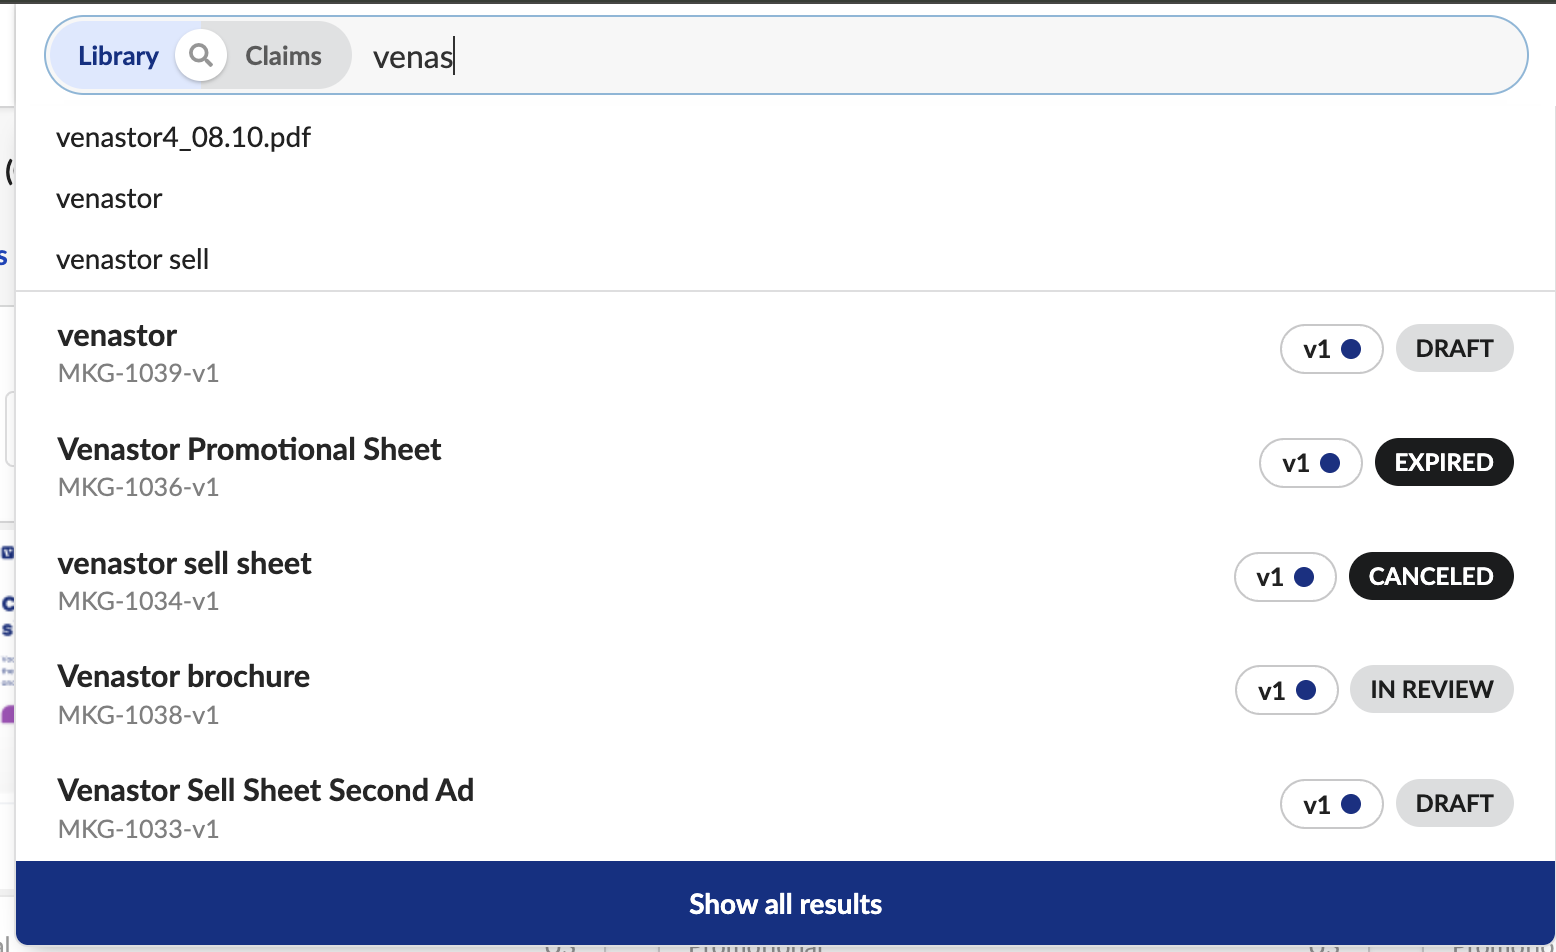Click the EXPIRED status badge
The height and width of the screenshot is (952, 1556).
[1444, 462]
